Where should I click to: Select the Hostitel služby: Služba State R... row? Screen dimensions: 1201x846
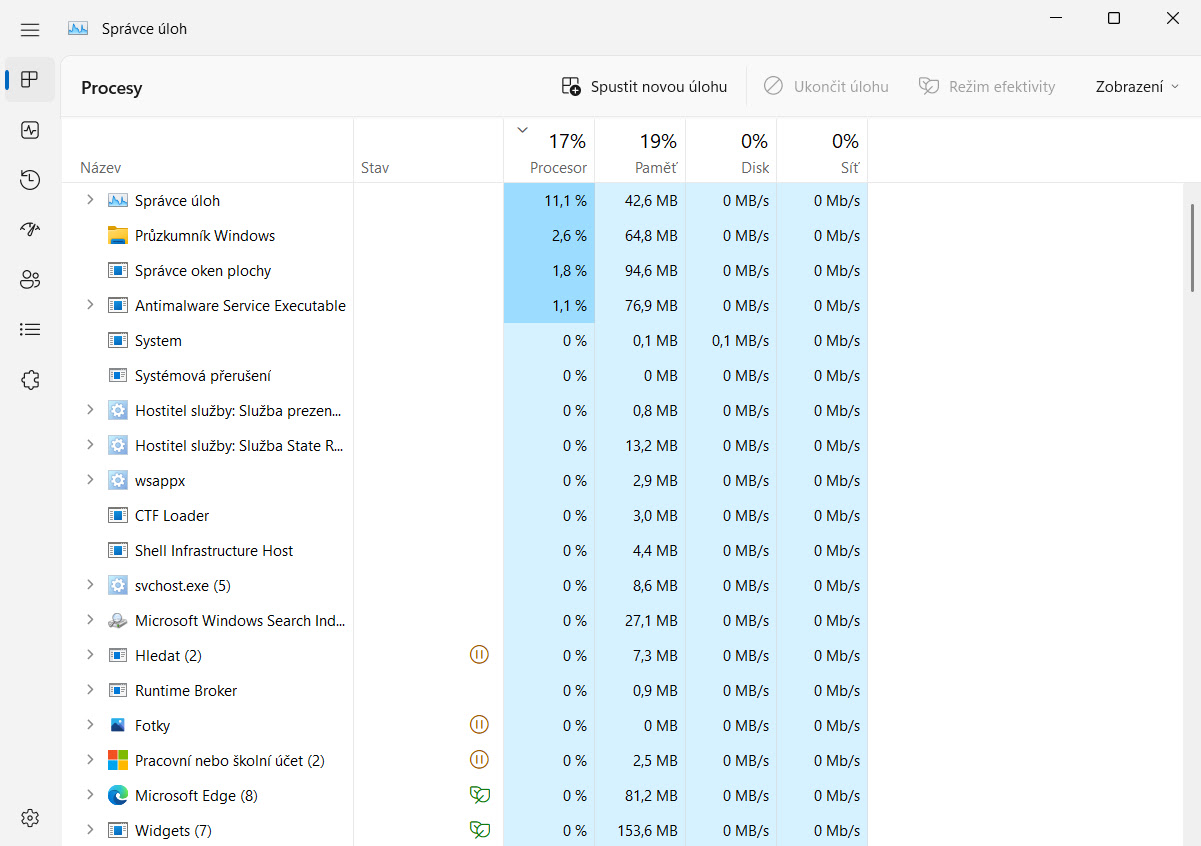(464, 446)
